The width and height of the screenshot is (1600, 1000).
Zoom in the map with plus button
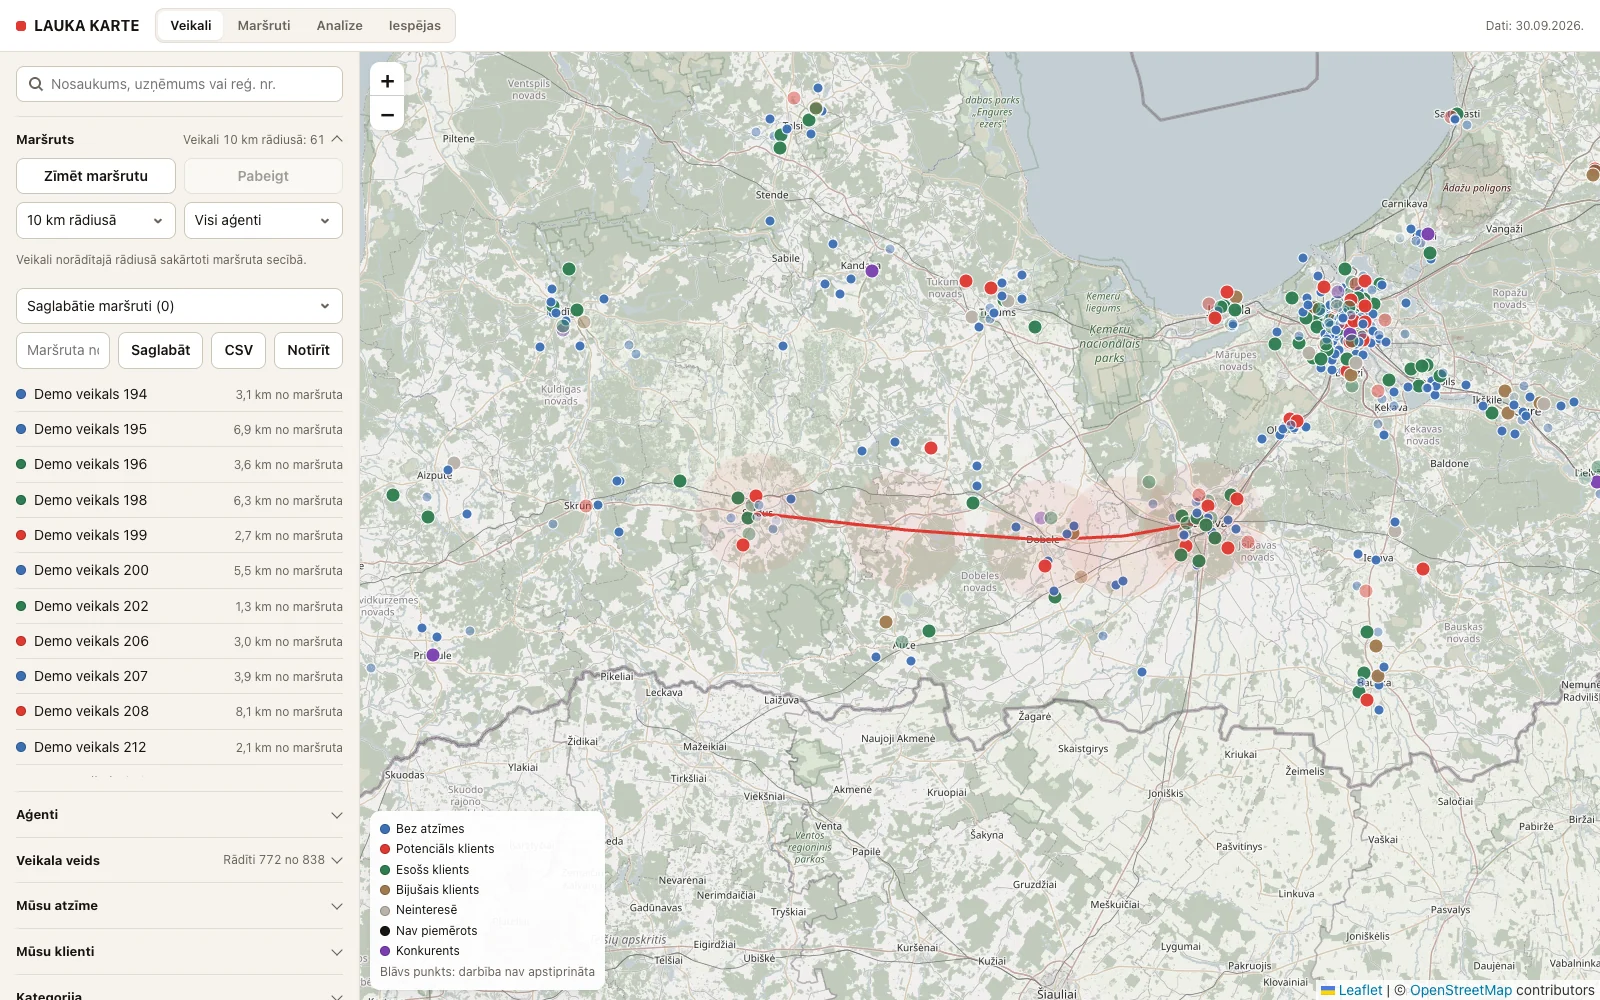[387, 80]
